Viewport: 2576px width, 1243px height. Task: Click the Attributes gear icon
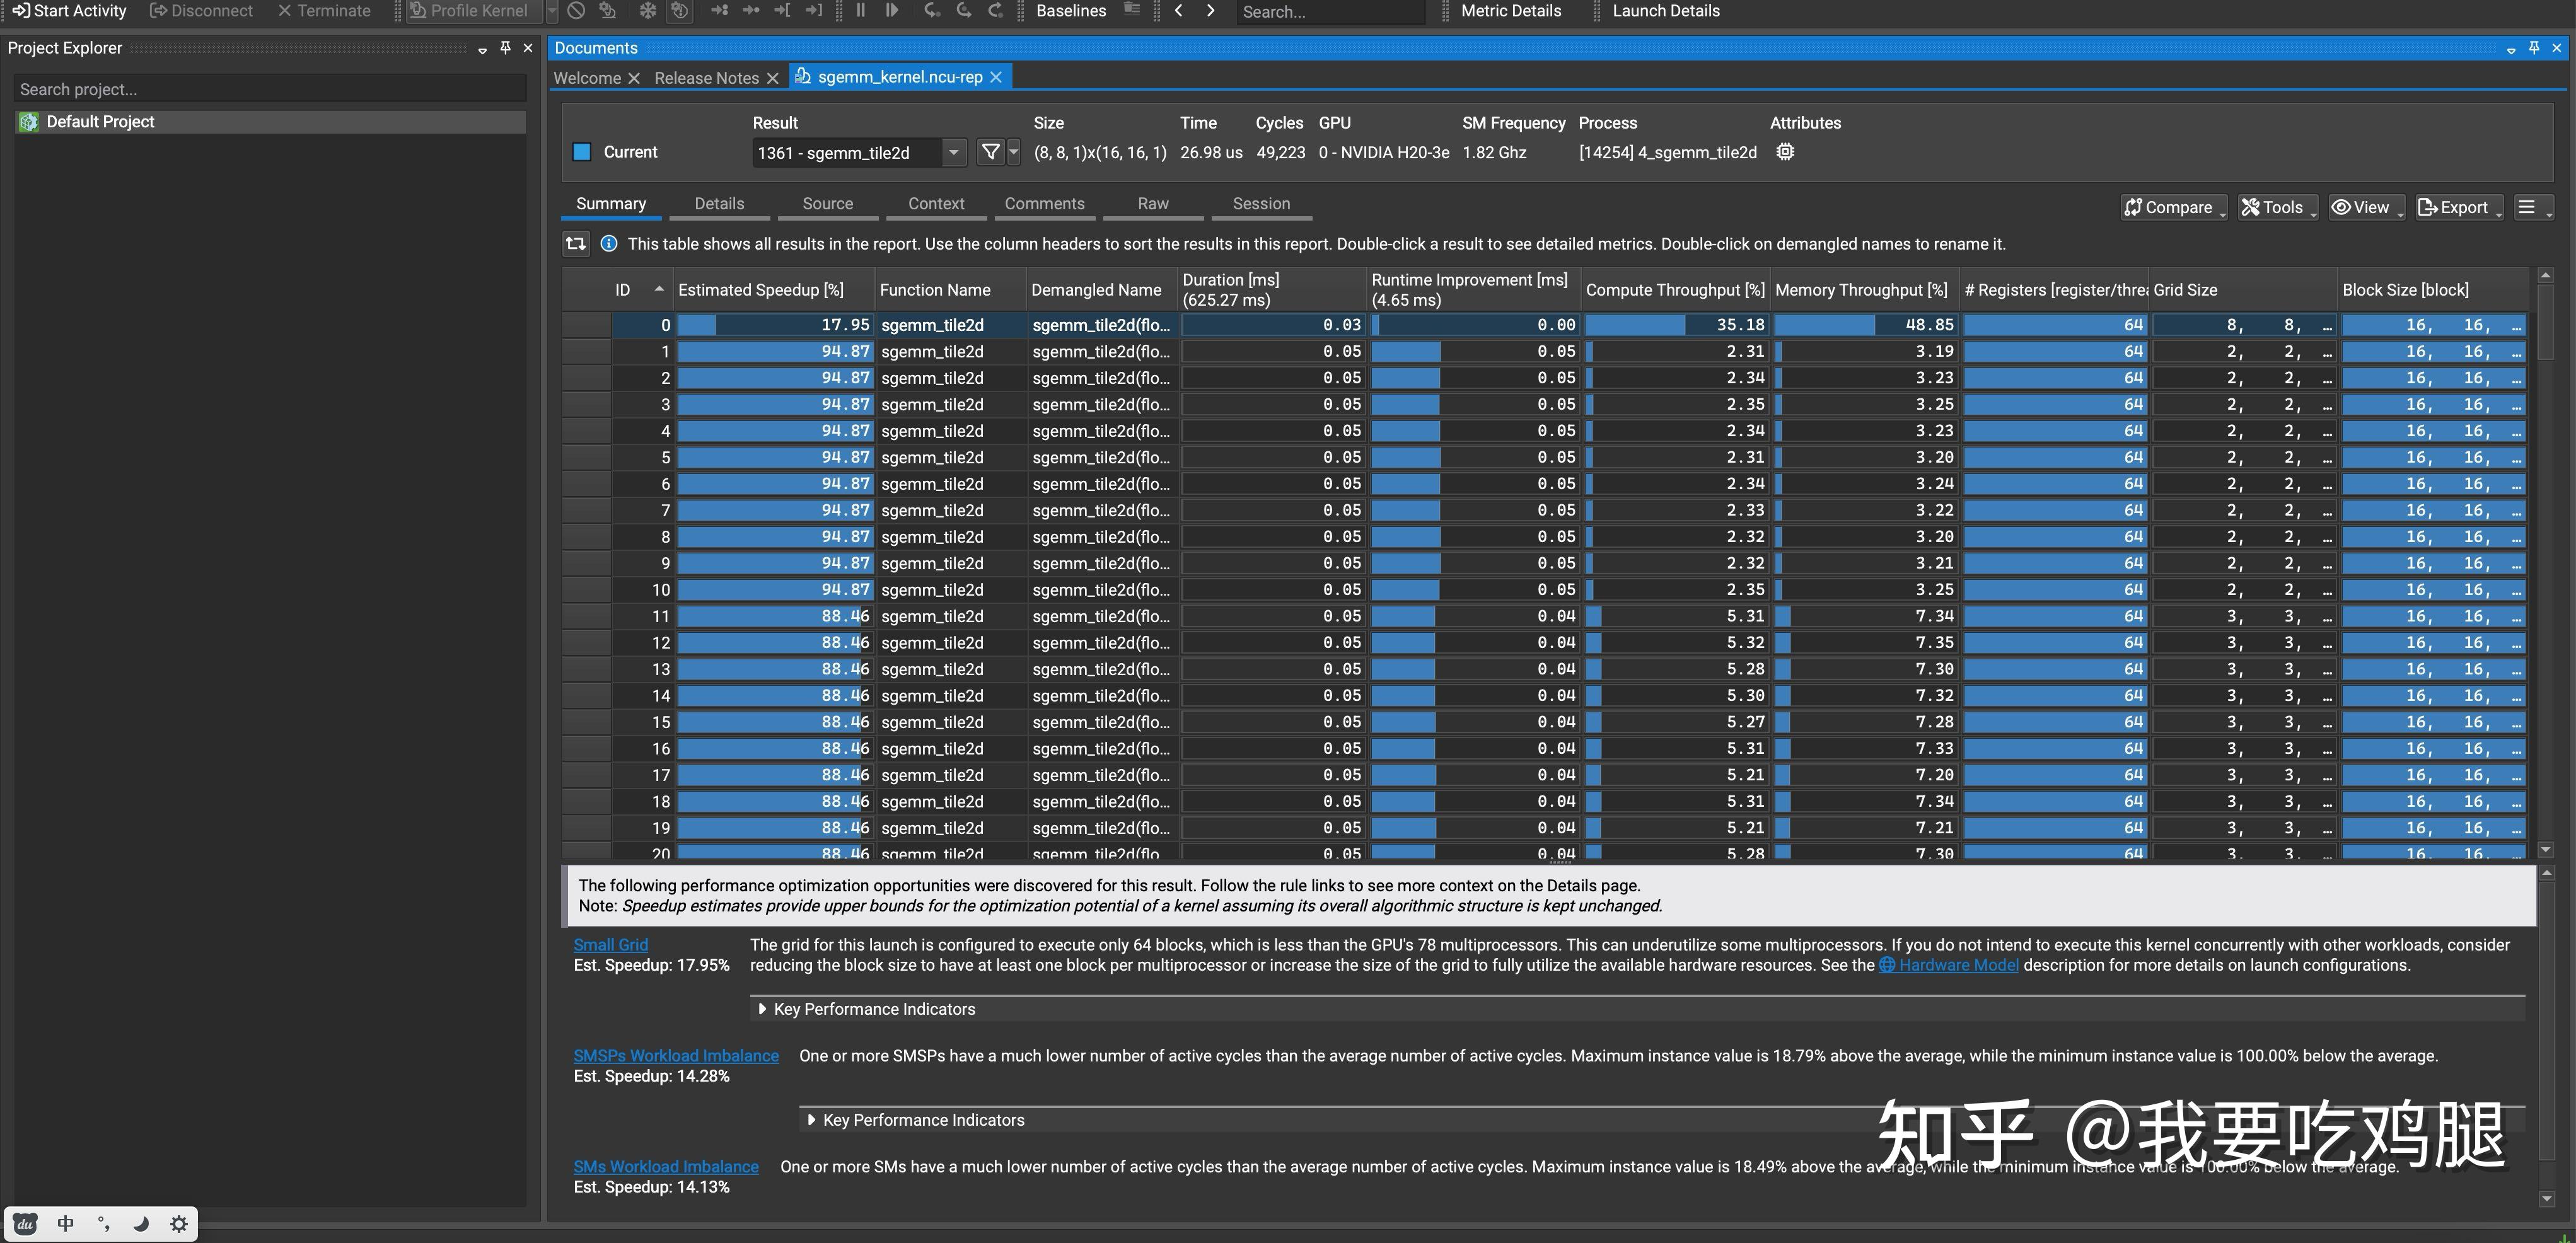pyautogui.click(x=1785, y=152)
